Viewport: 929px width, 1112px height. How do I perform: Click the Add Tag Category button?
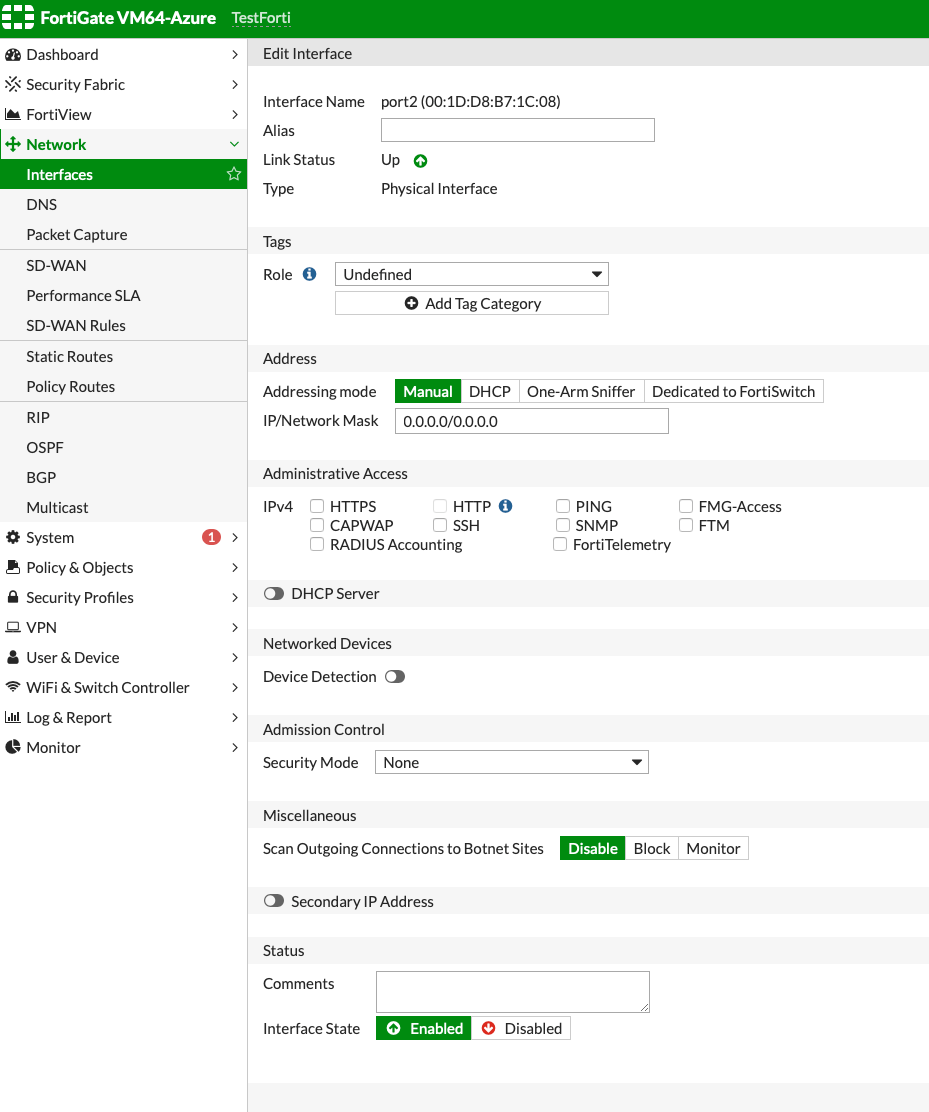[x=471, y=303]
